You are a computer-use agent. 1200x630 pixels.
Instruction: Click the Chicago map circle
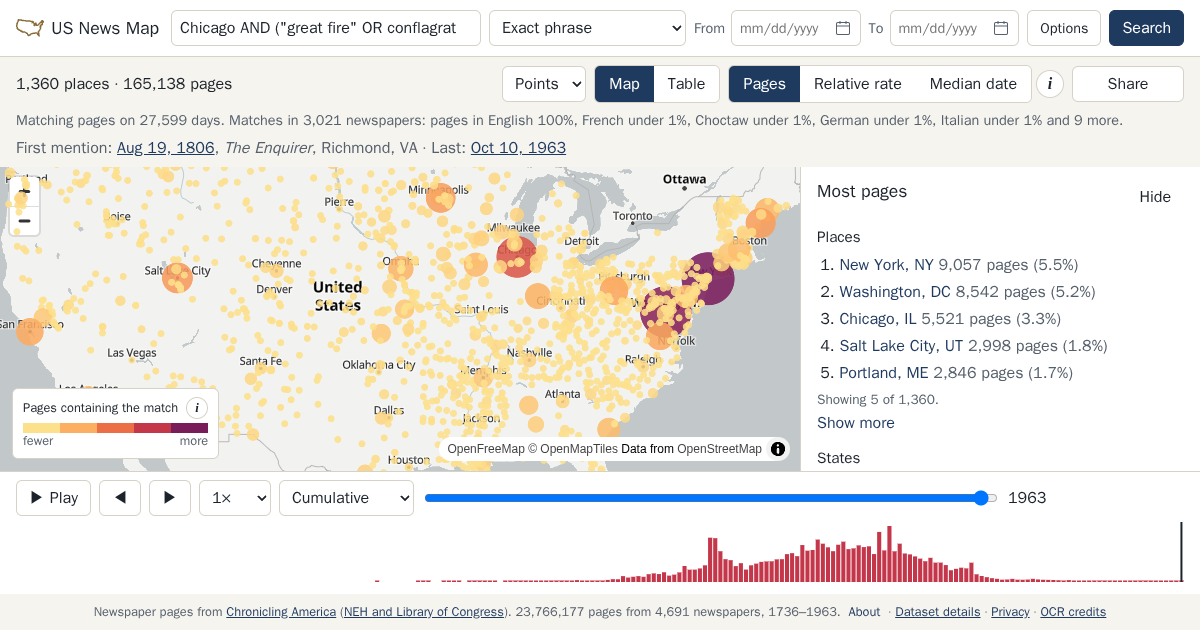(x=517, y=257)
